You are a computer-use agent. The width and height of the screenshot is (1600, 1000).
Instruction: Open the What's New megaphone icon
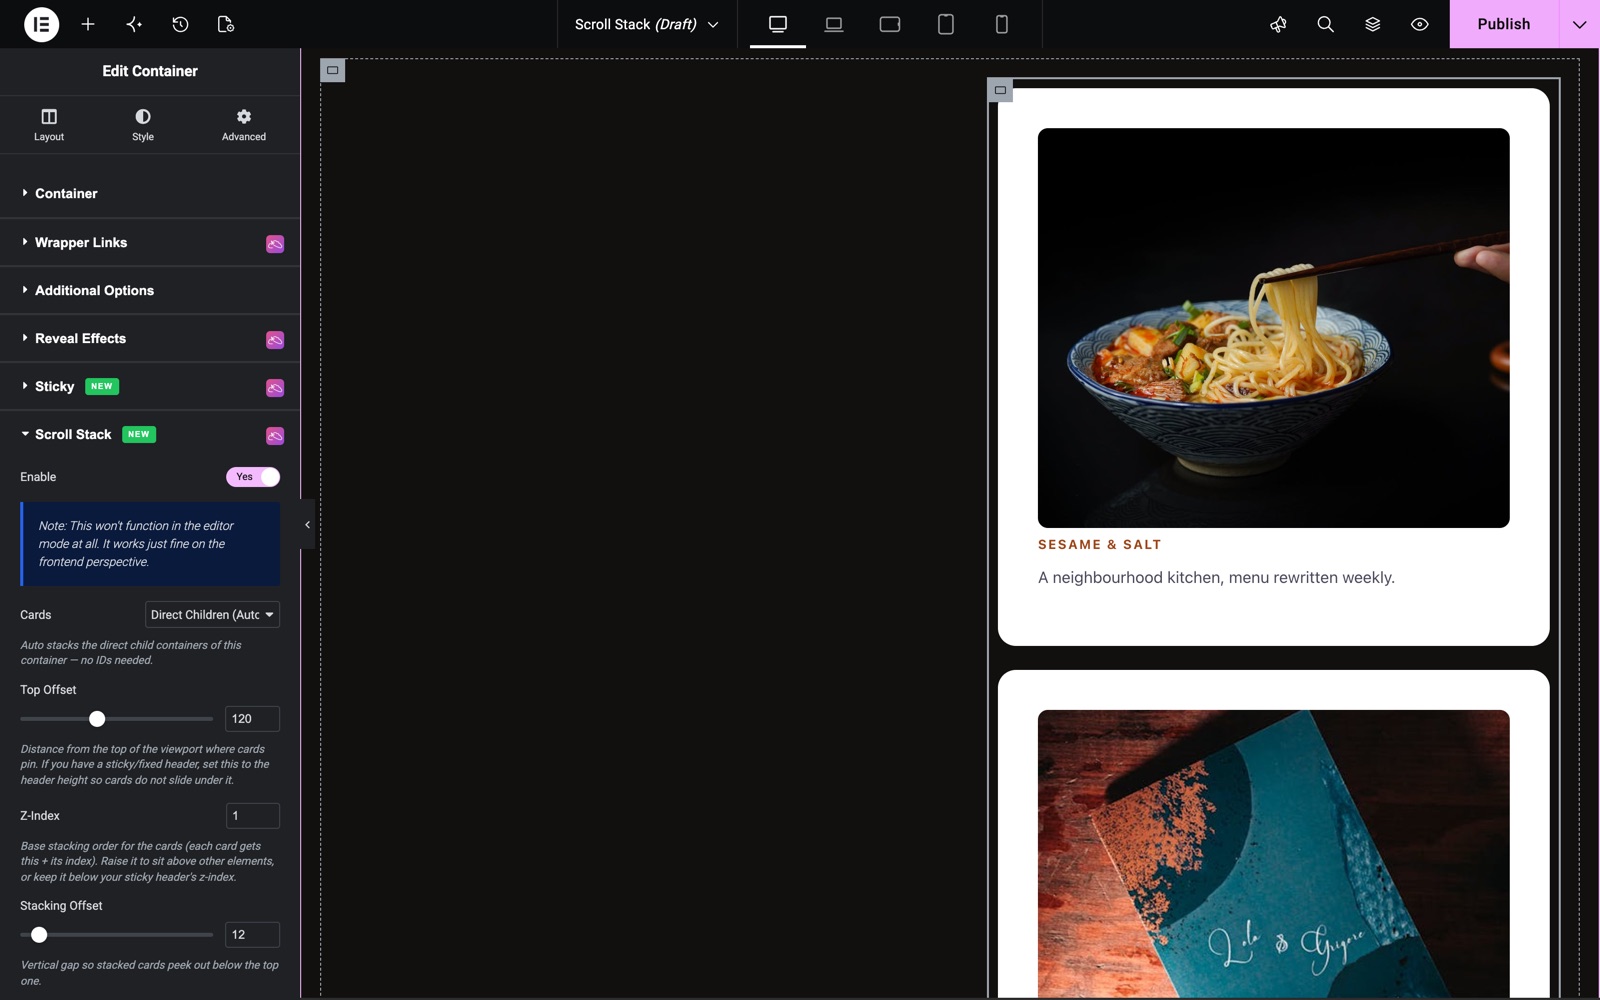[1278, 24]
